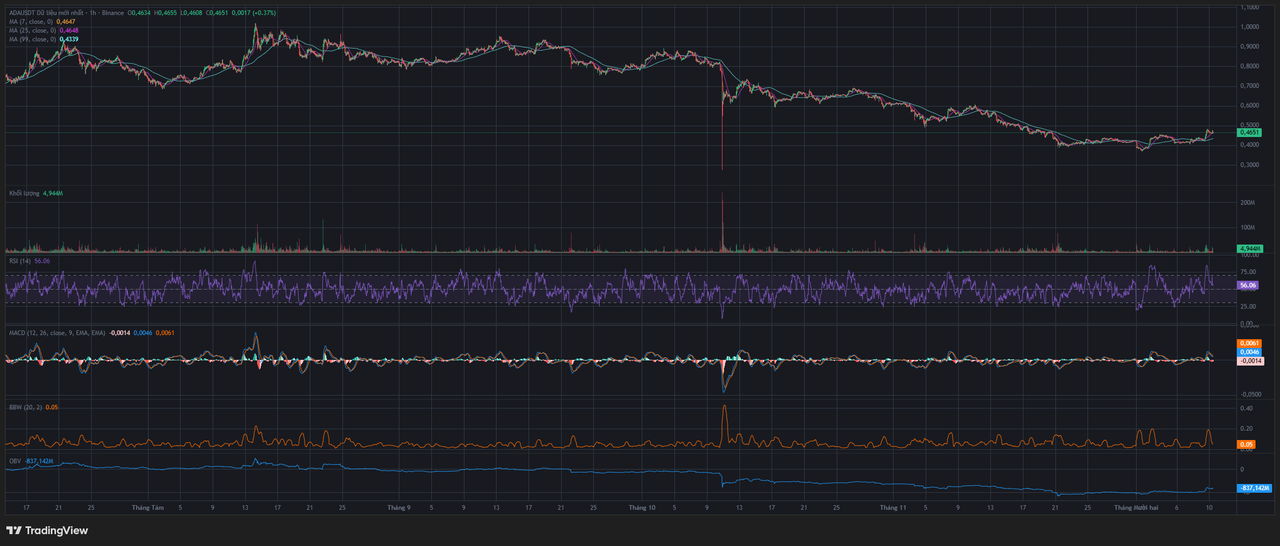Screen dimensions: 1280x546
Task: Click Tháng Mười hai on the time axis
Action: coord(1135,508)
